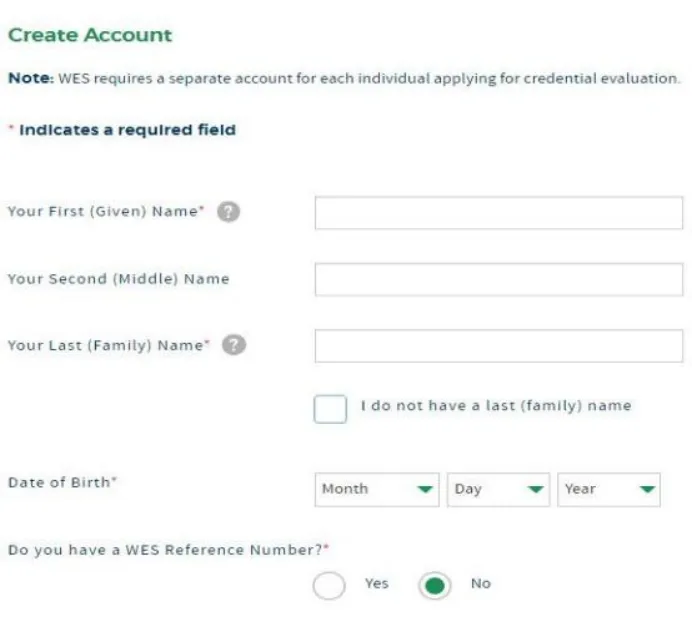Click the Create Account heading
This screenshot has height=617, width=692.
coord(90,35)
